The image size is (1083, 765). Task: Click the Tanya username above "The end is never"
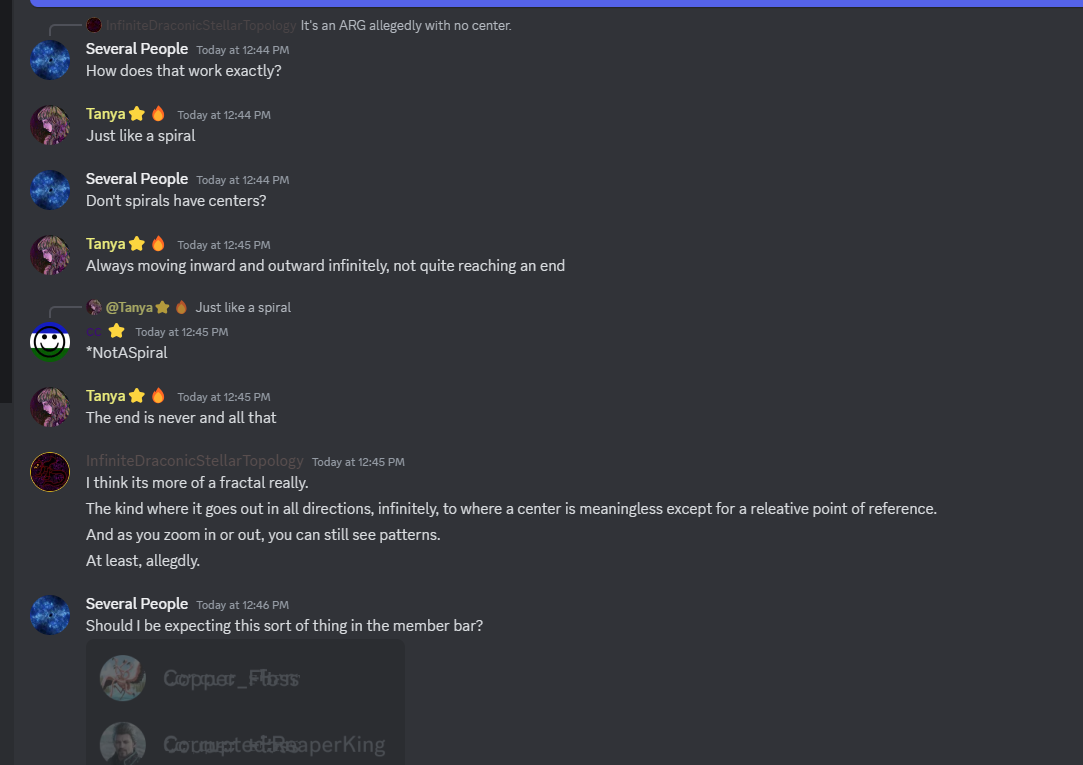coord(105,396)
